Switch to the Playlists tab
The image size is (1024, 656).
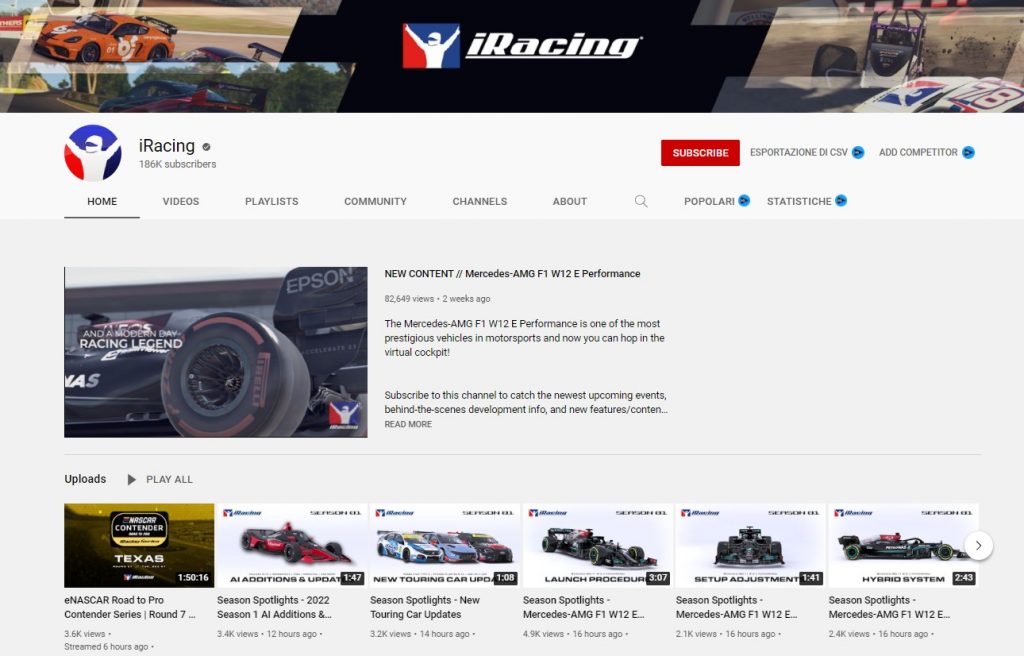tap(272, 201)
